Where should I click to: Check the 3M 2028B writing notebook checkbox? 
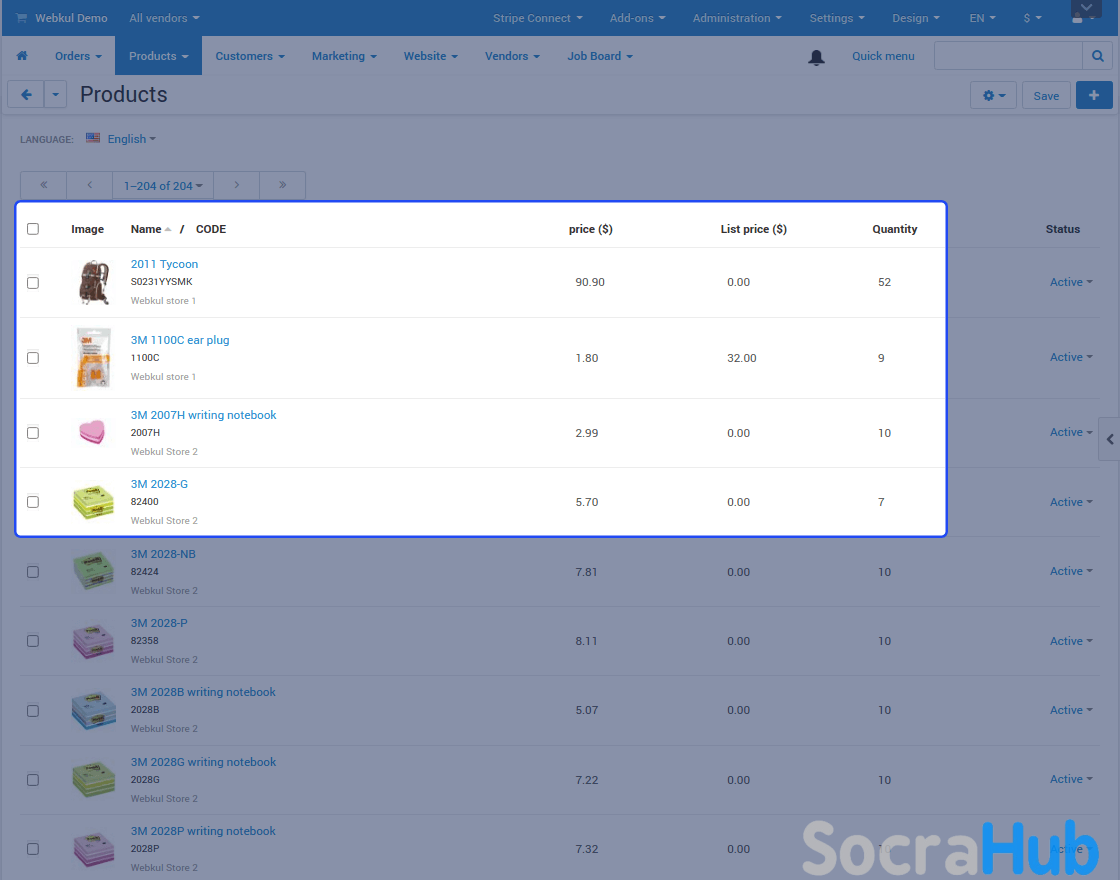[x=33, y=711]
